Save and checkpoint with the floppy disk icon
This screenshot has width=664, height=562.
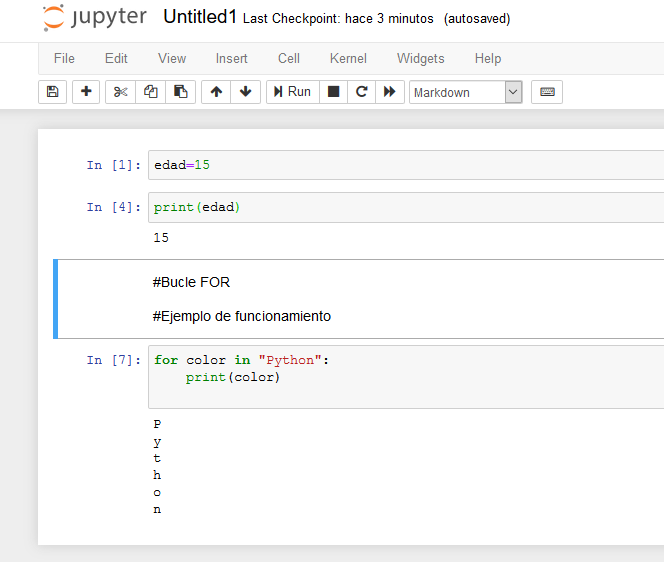[53, 92]
